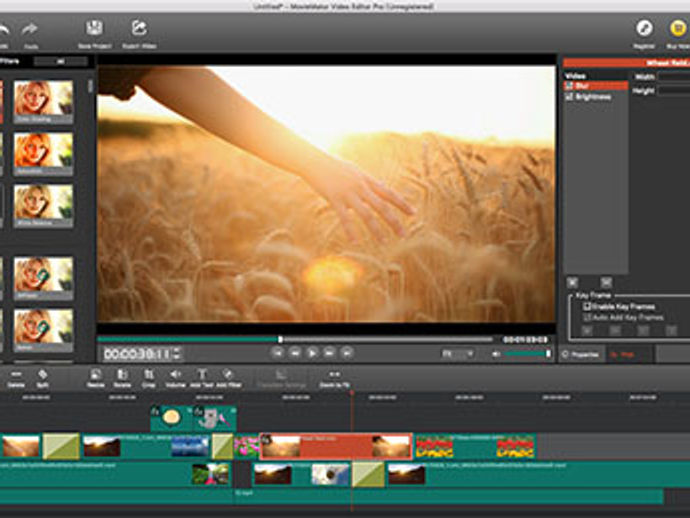Step forward one frame in preview
This screenshot has width=690, height=518.
[329, 353]
